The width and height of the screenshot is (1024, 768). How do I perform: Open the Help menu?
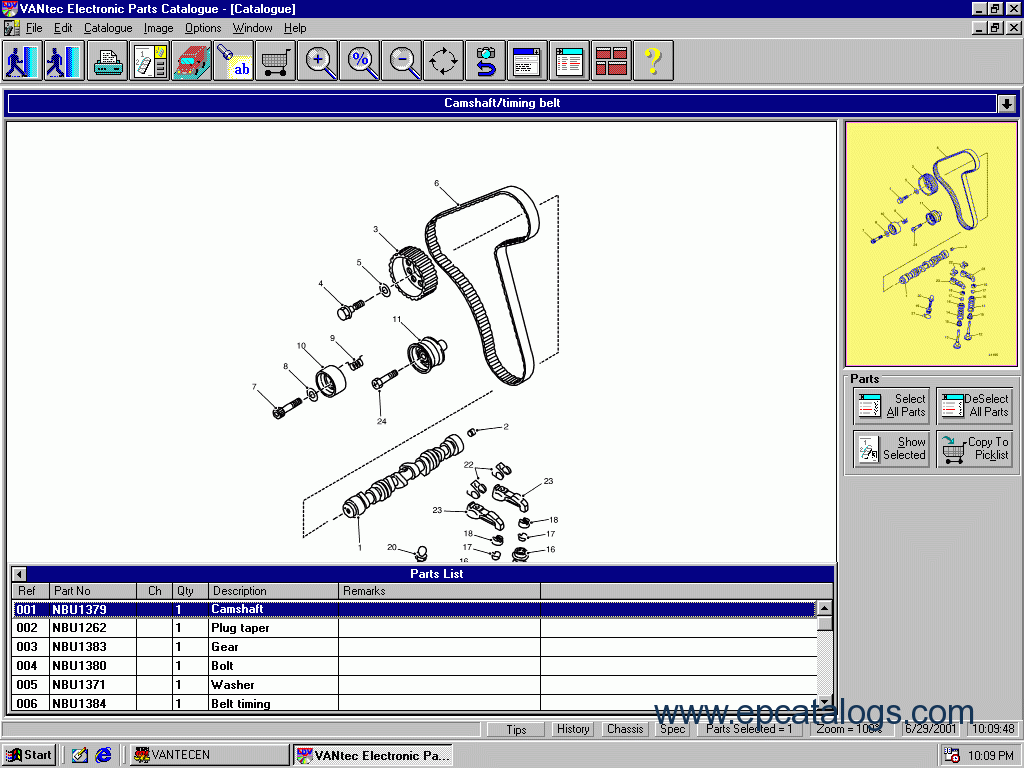(295, 28)
